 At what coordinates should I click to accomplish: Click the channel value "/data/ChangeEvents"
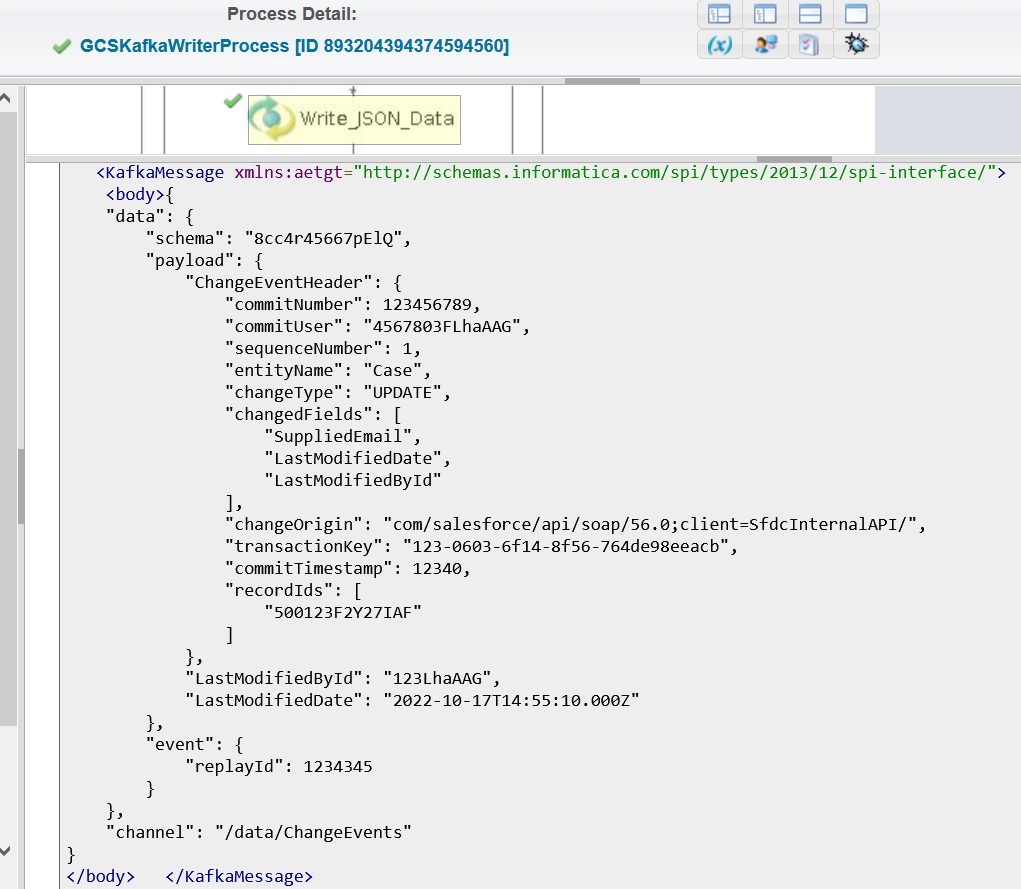tap(313, 832)
